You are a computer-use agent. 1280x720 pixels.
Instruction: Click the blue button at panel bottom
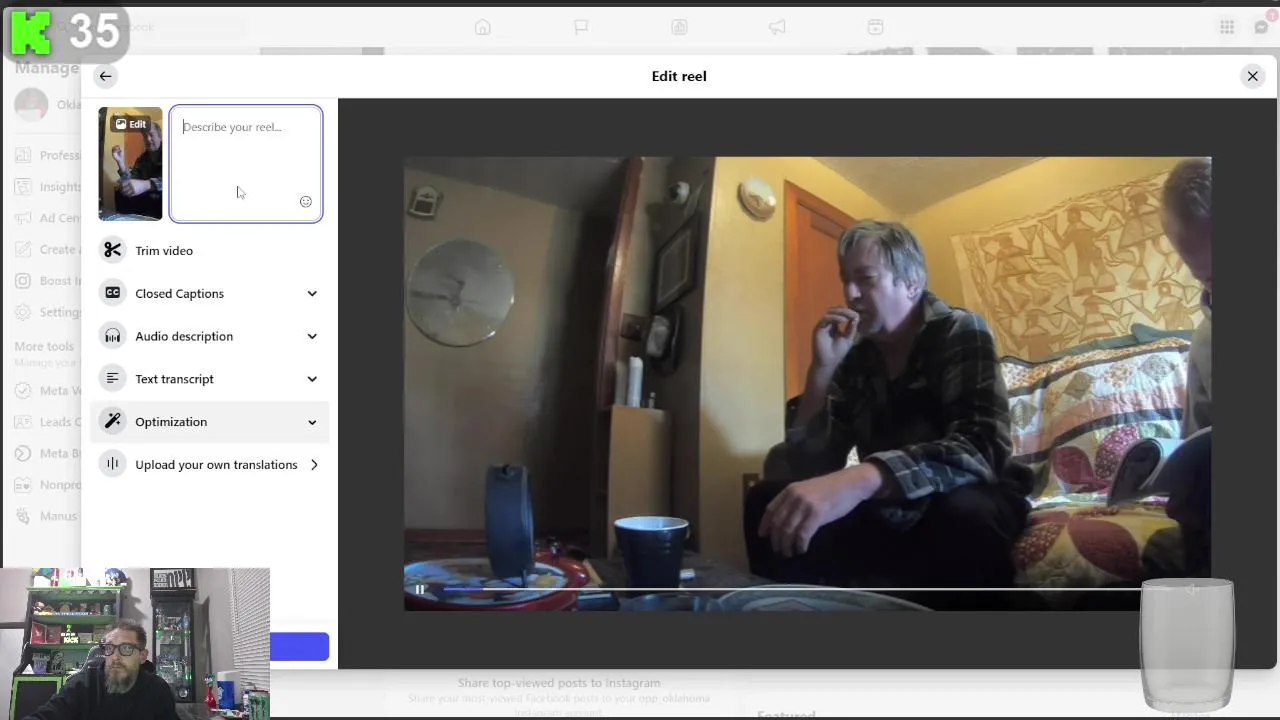click(299, 647)
